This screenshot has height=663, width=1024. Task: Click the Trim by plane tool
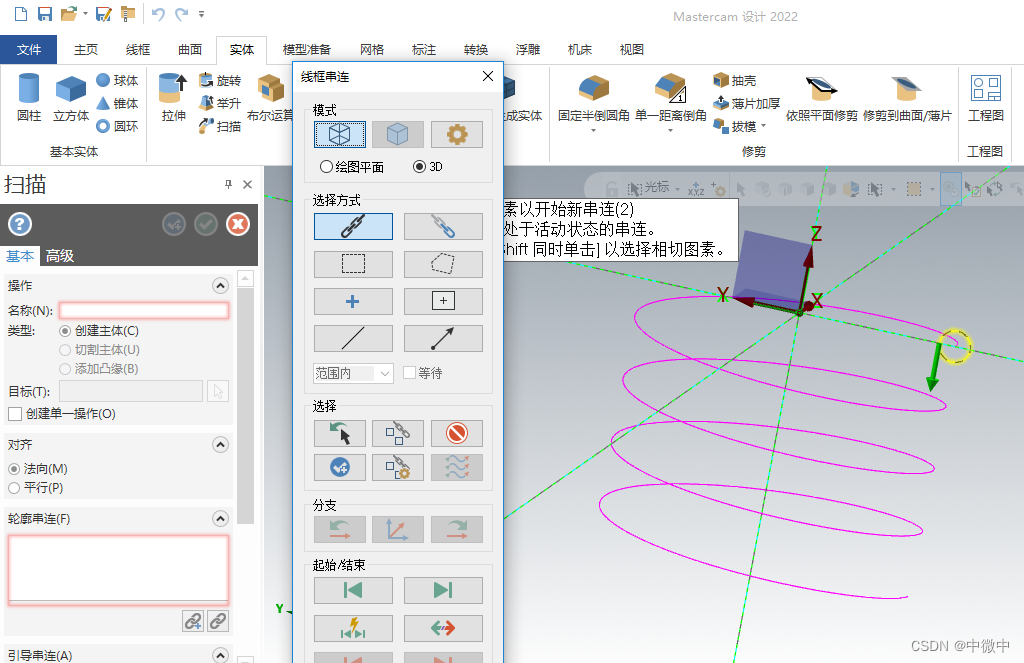tap(822, 99)
